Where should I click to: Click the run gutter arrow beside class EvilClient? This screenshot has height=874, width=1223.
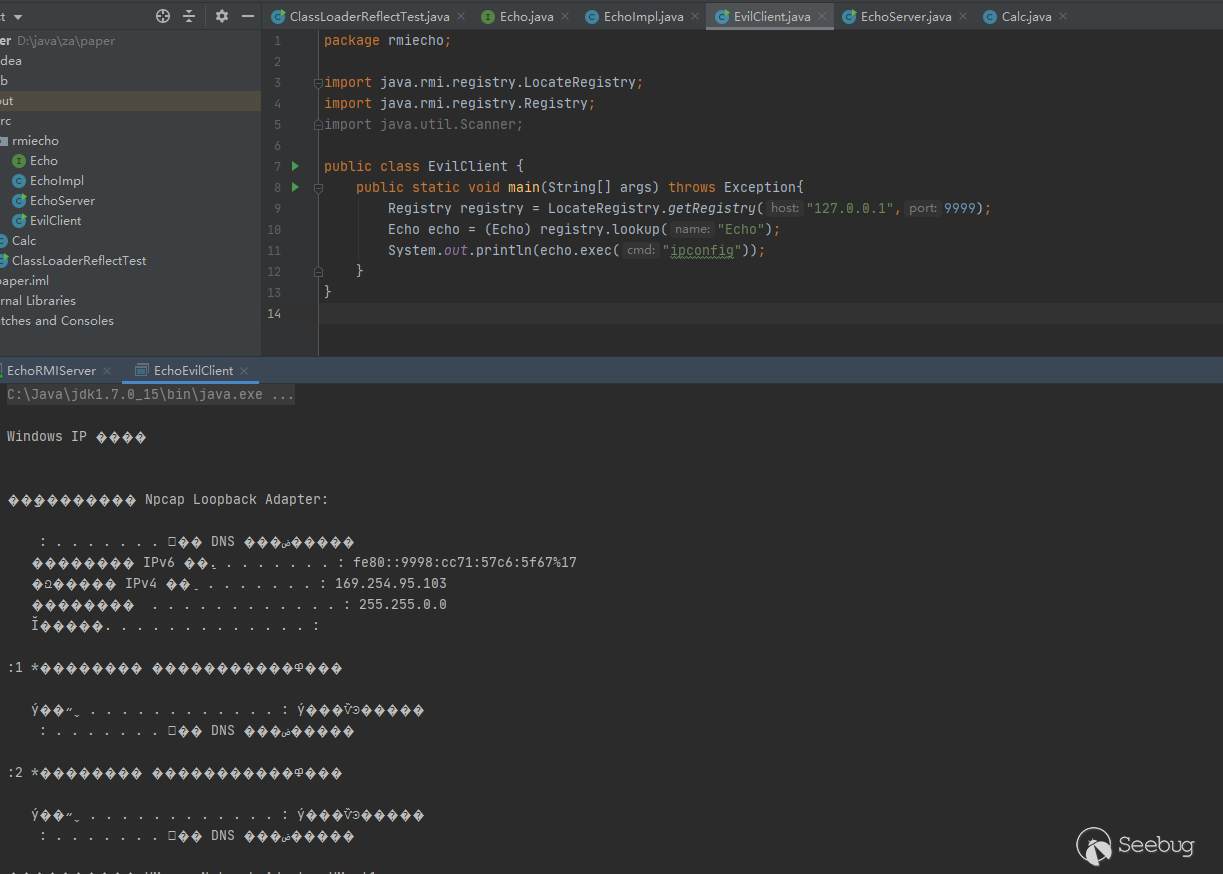pyautogui.click(x=295, y=166)
